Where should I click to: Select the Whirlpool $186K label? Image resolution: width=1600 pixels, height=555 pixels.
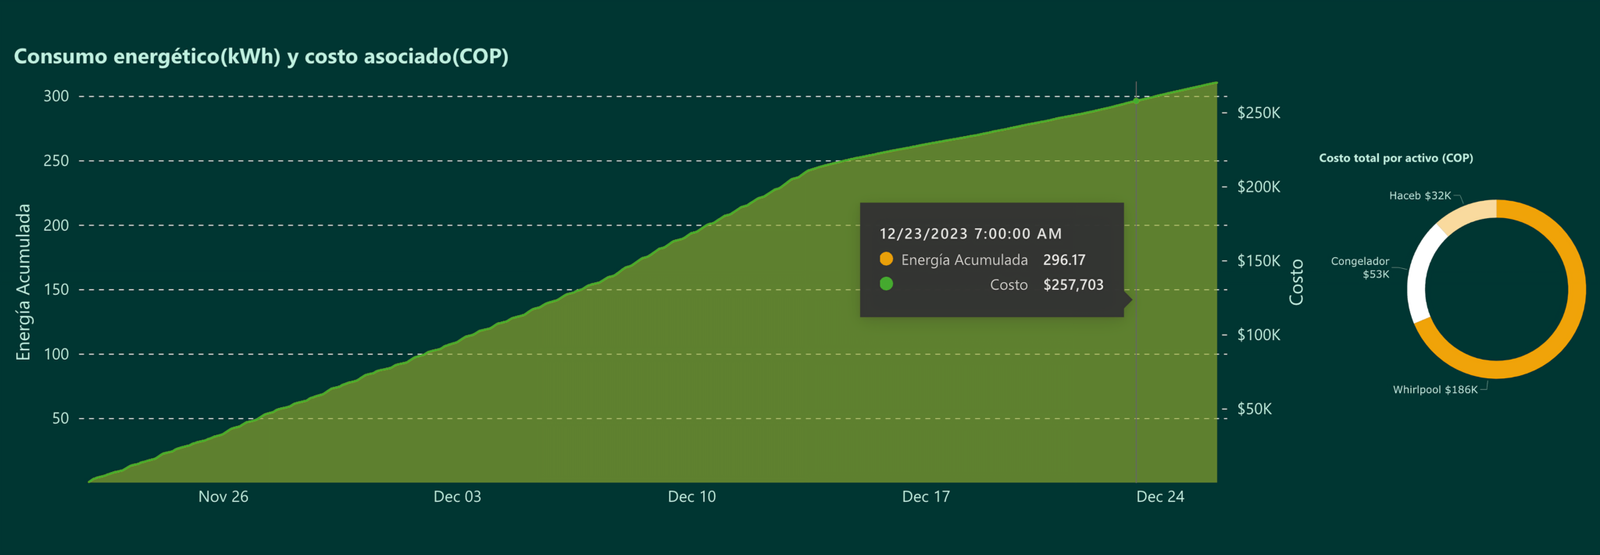(x=1434, y=390)
